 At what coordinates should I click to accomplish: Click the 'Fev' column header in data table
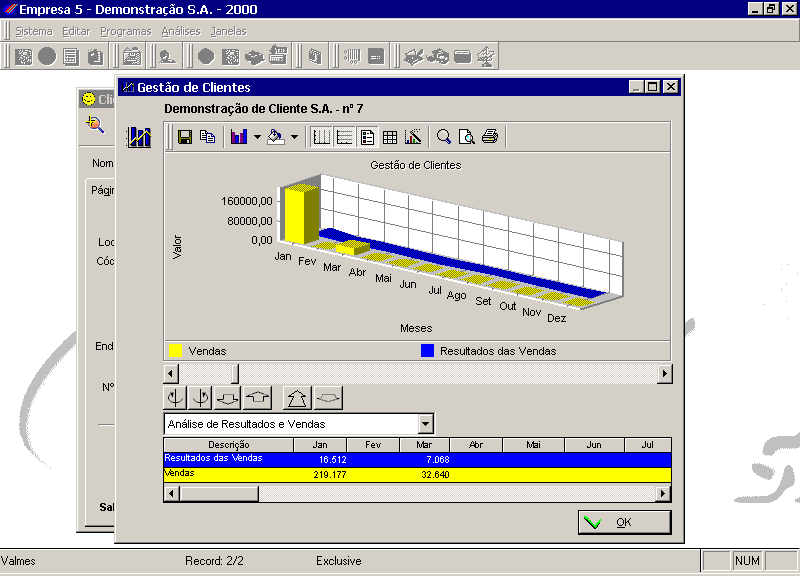tap(373, 445)
